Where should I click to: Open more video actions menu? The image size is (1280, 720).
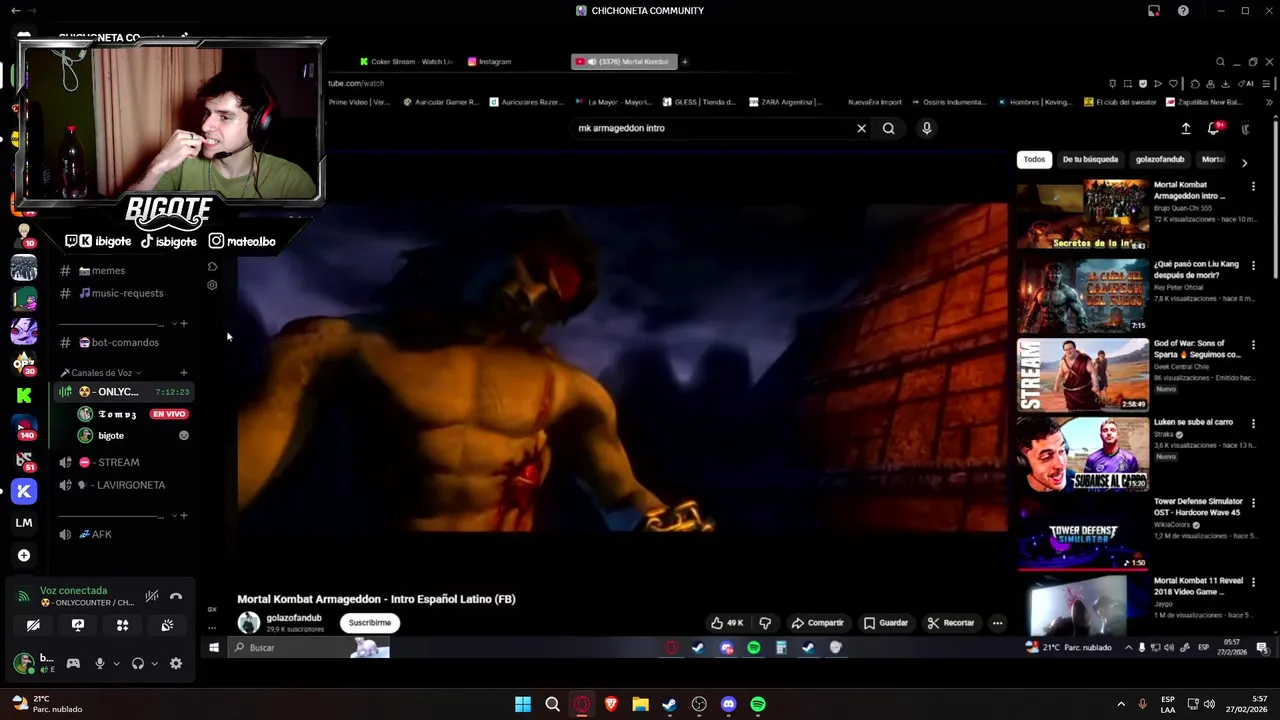coord(997,623)
